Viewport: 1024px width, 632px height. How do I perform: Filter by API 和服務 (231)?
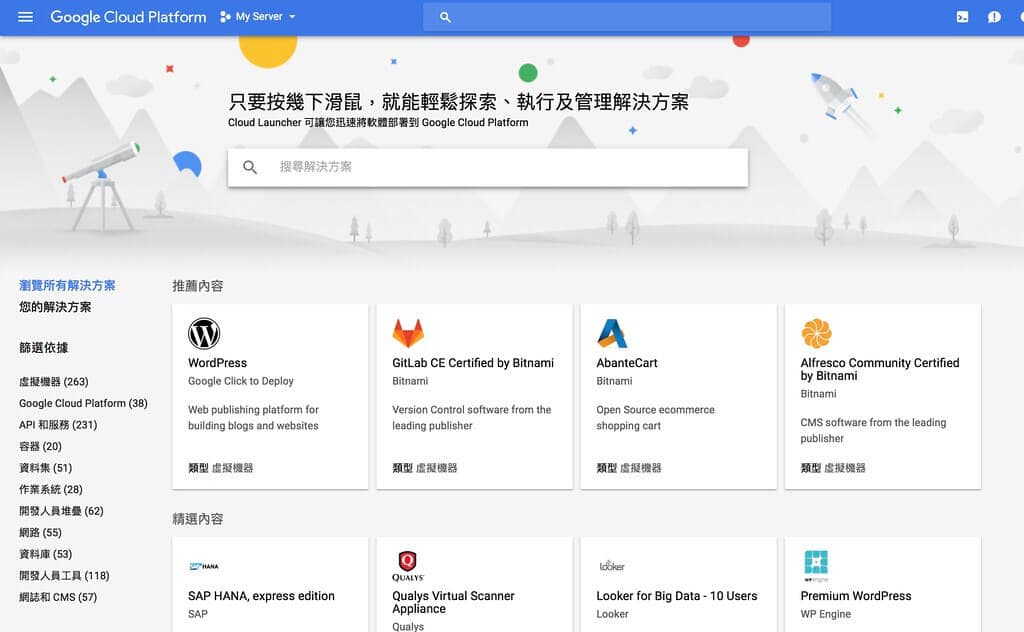click(x=58, y=424)
